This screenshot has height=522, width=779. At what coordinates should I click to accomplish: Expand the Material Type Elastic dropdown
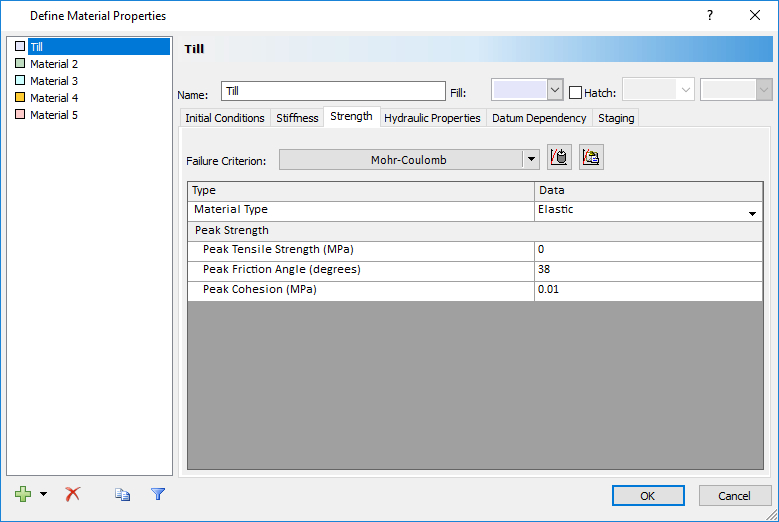tap(752, 214)
